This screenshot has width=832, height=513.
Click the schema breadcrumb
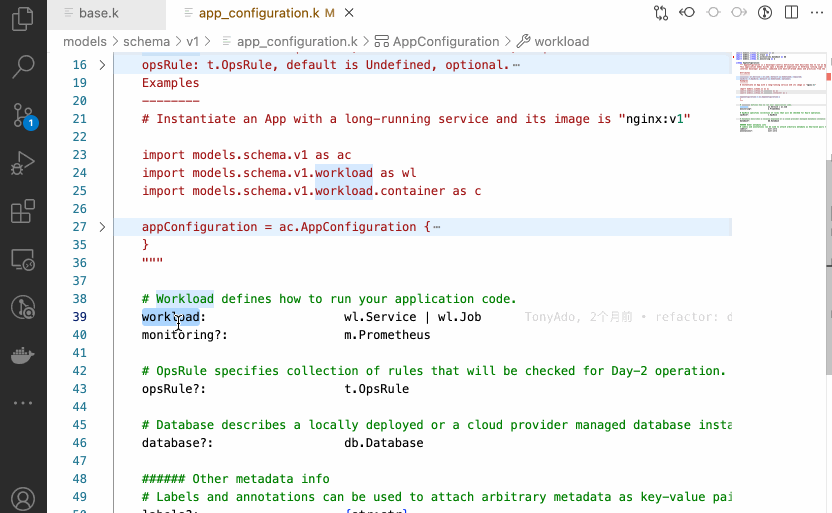click(x=146, y=41)
